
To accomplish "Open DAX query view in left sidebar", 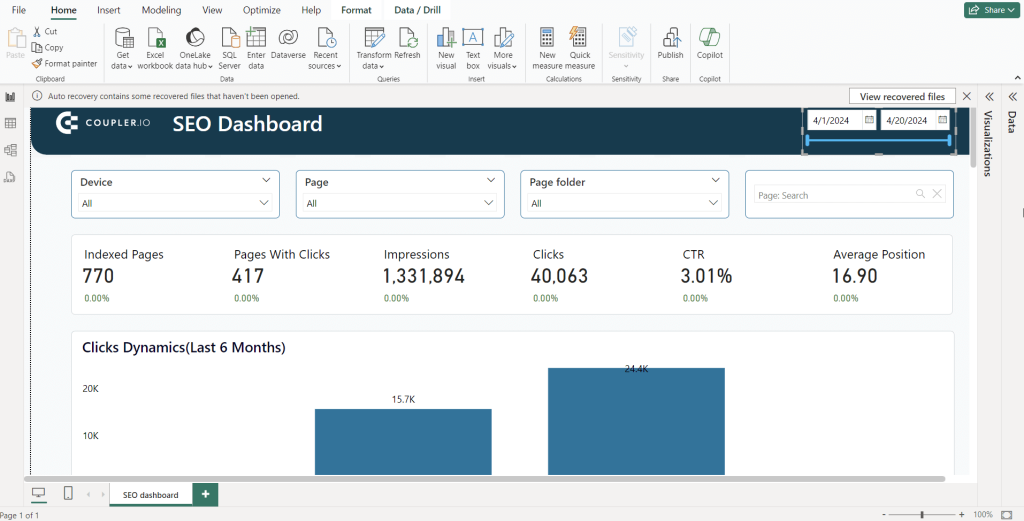I will tap(10, 177).
